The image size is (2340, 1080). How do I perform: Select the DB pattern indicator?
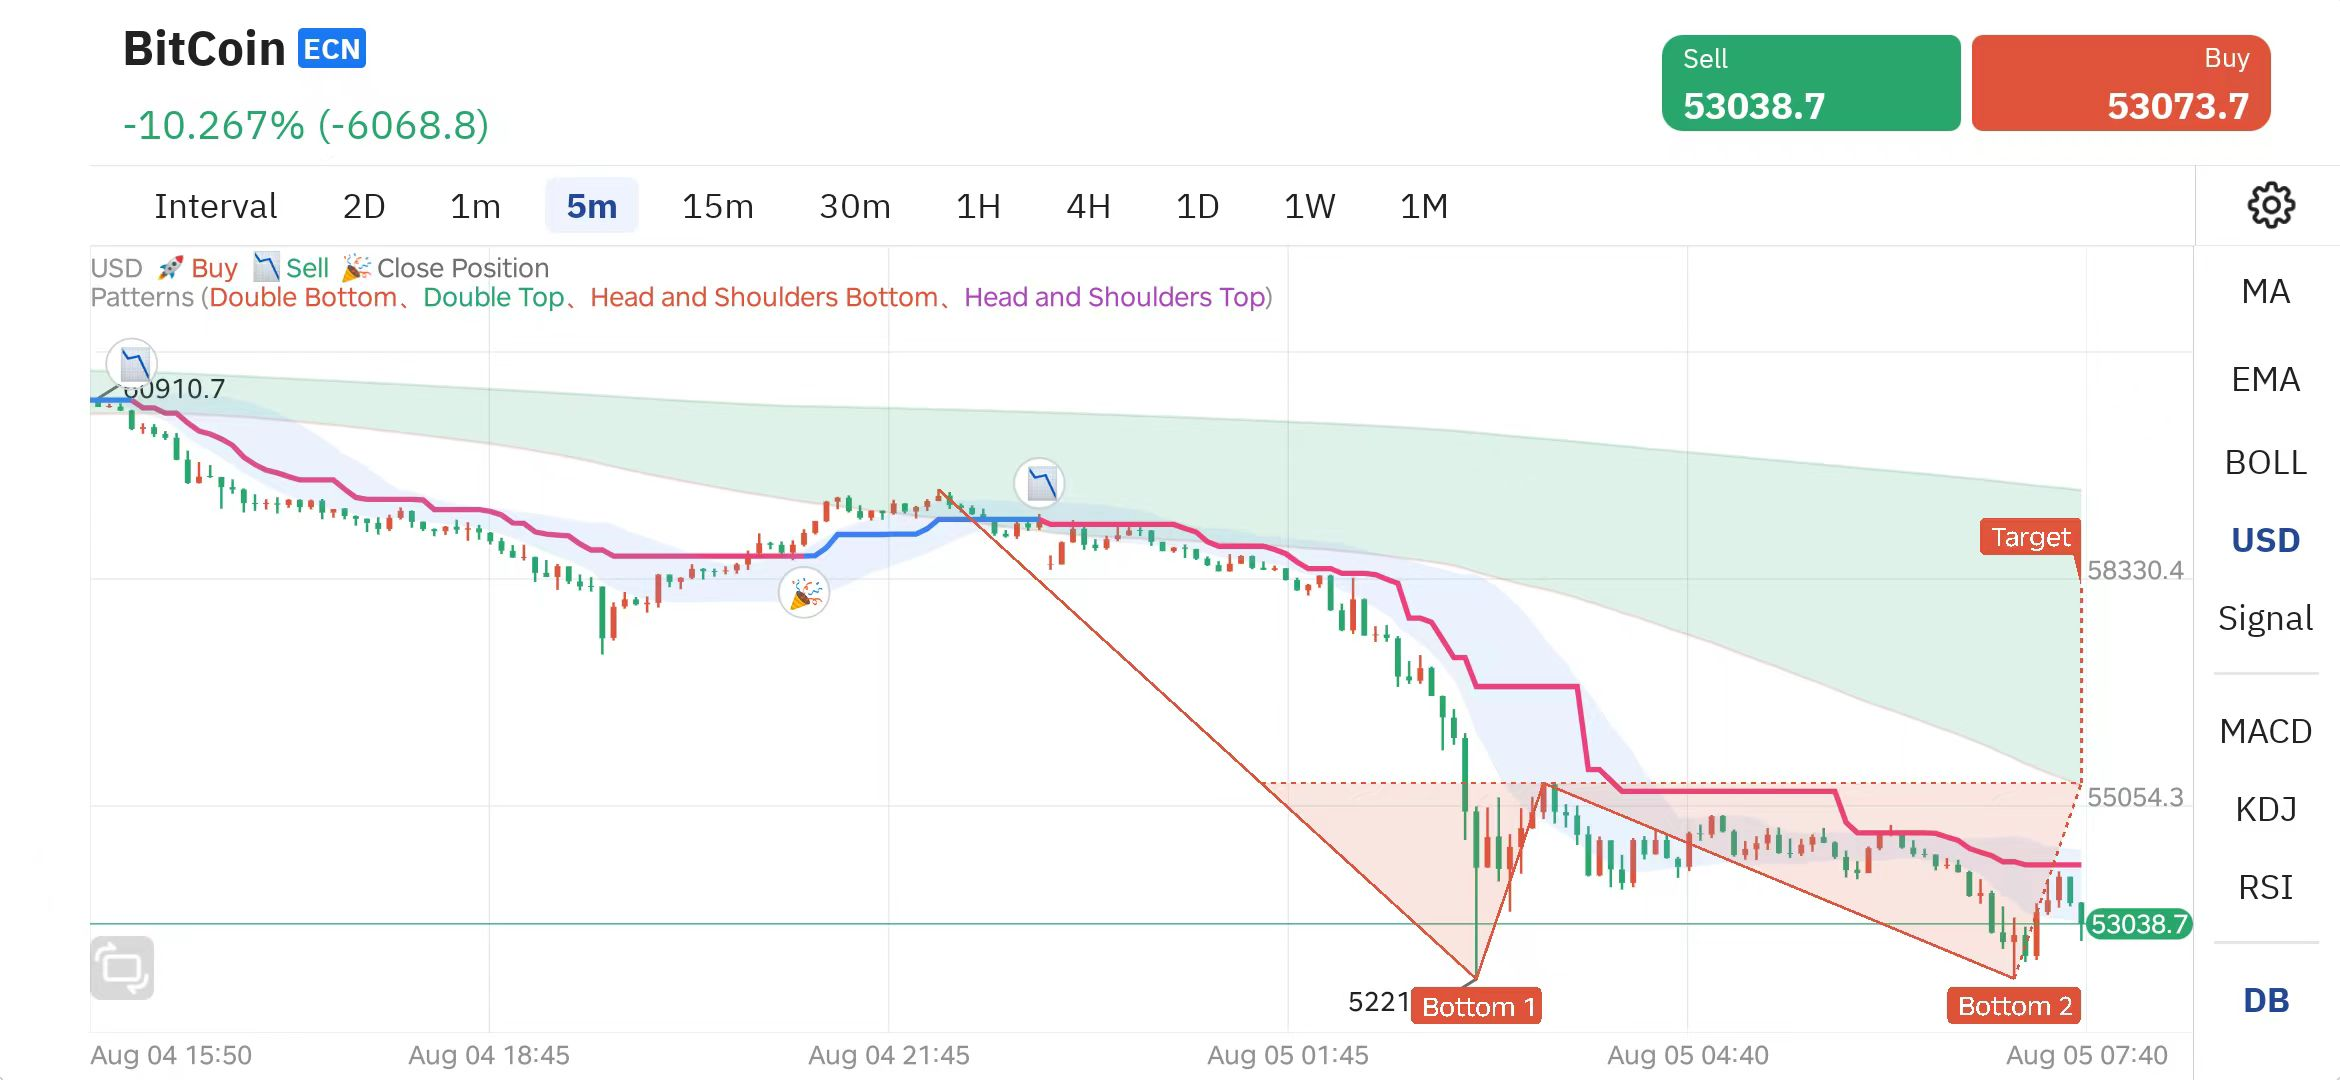pos(2265,1000)
